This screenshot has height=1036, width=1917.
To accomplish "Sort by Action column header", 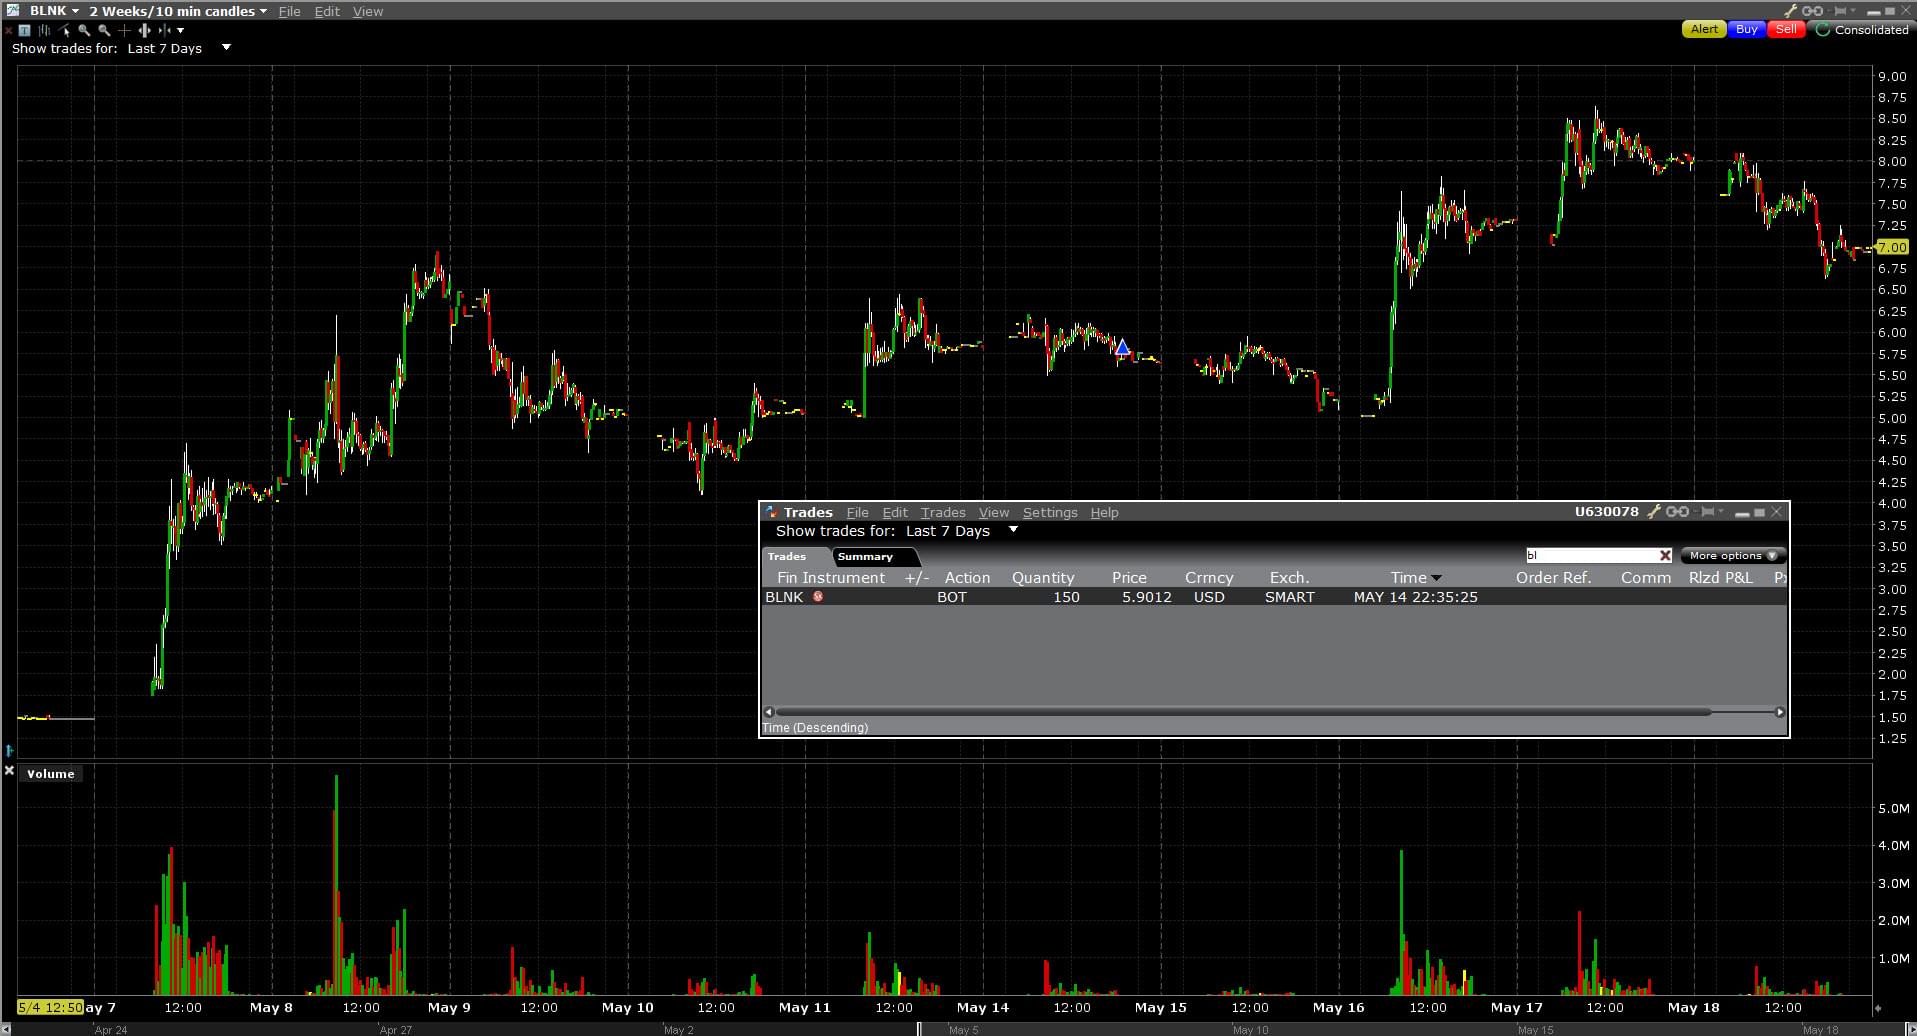I will point(967,578).
